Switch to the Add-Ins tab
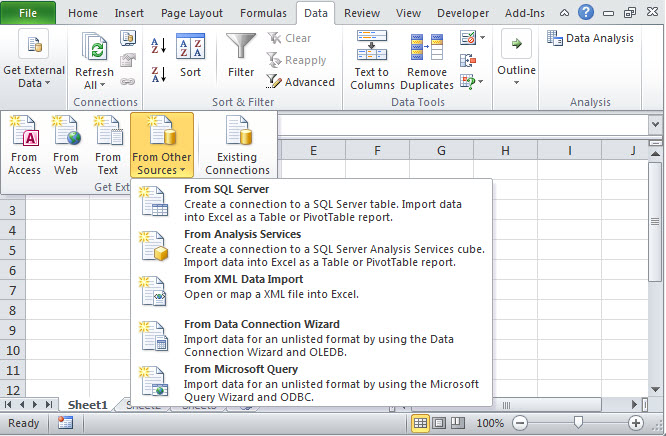This screenshot has height=436, width=666. pos(525,13)
